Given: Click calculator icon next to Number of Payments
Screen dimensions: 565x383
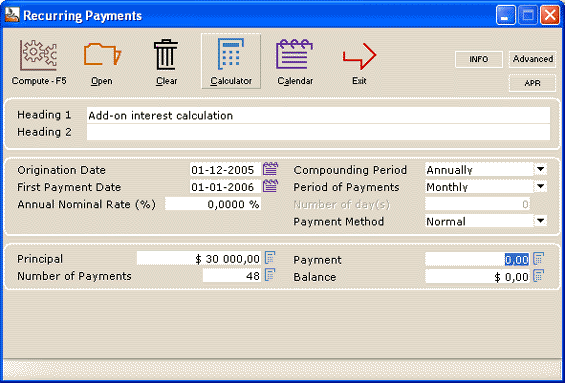Looking at the screenshot, I should 270,275.
